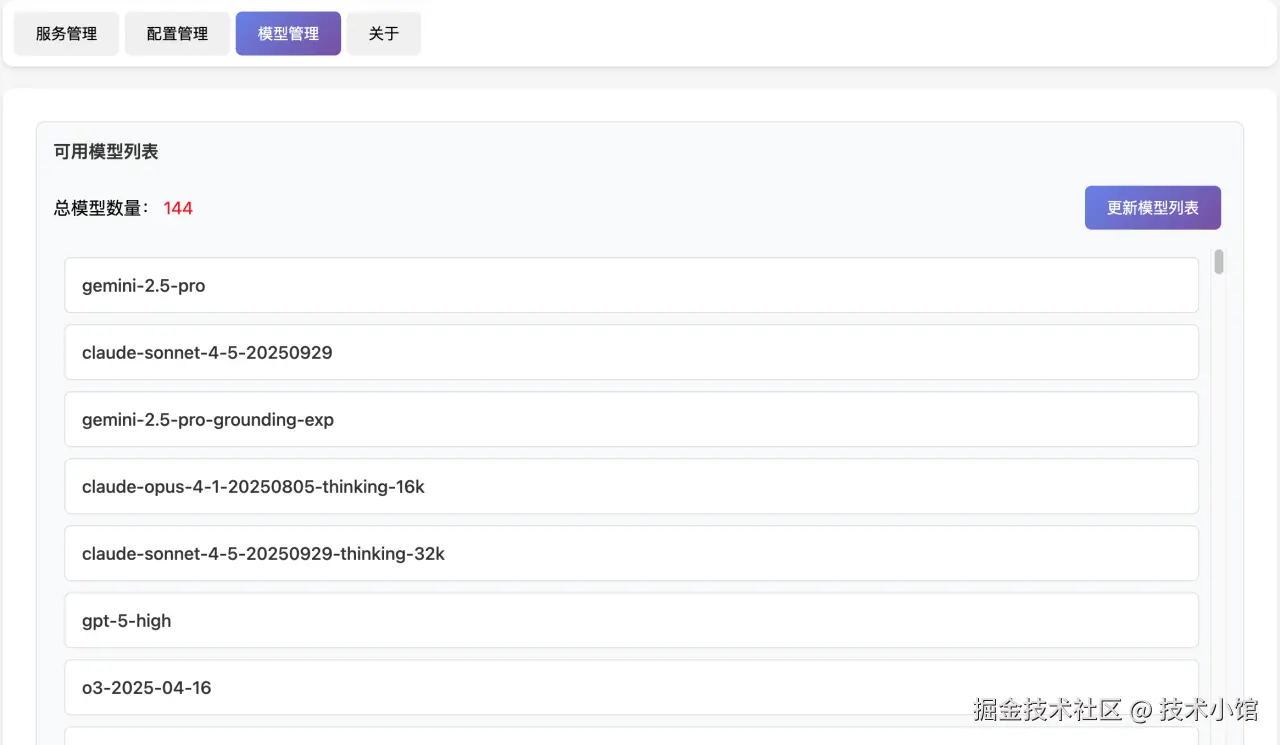This screenshot has width=1280, height=745.
Task: Select the 模型管理 tab
Action: (288, 34)
